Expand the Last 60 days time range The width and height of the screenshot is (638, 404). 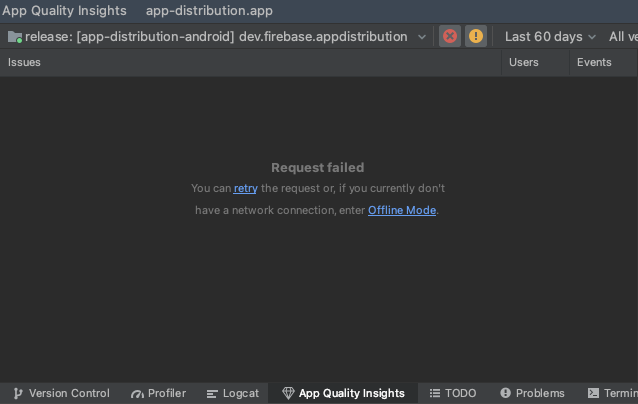tap(550, 36)
